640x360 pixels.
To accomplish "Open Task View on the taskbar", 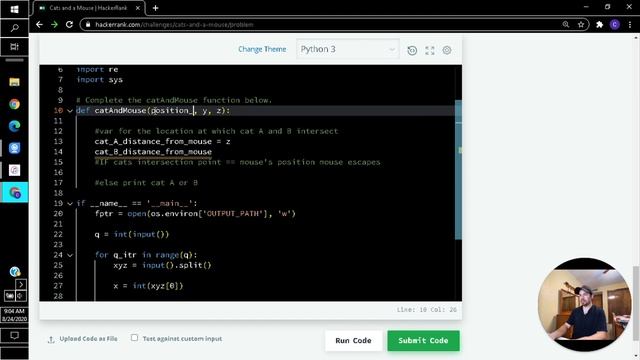I will (x=14, y=47).
